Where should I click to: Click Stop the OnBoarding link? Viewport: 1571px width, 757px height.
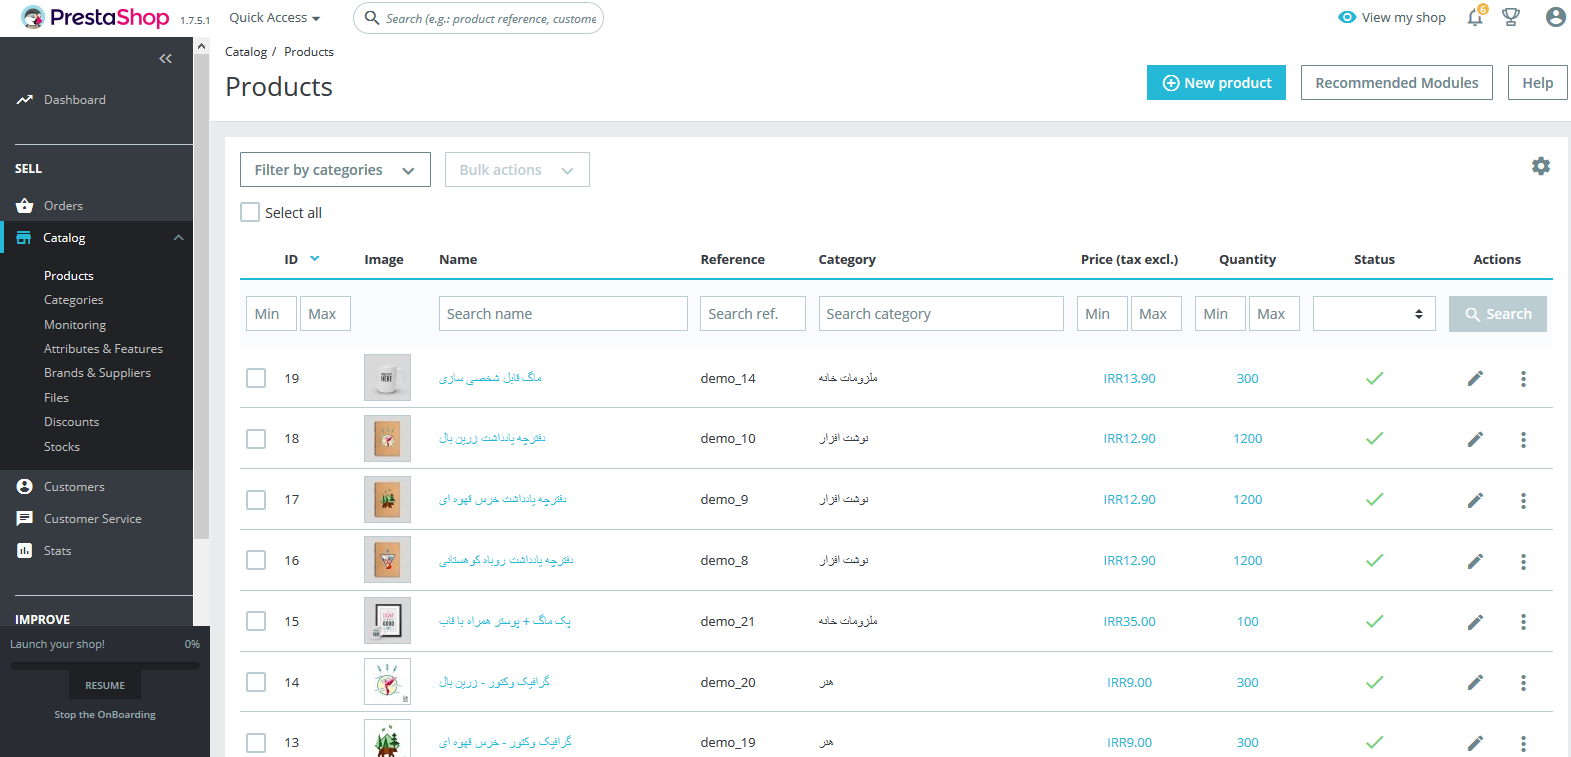pos(105,715)
